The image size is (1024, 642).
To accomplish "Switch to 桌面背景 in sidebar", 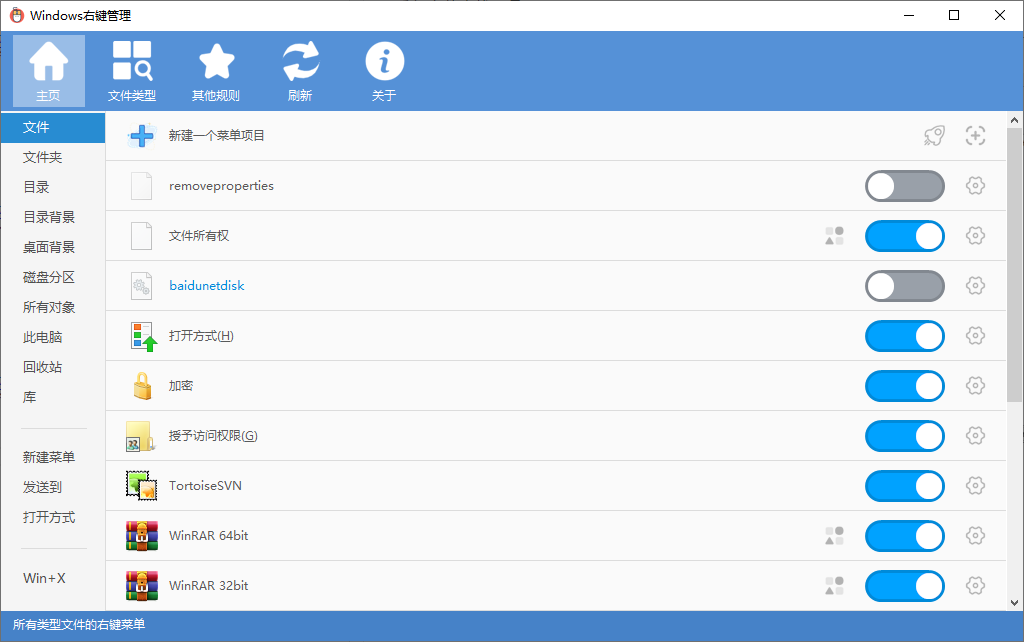I will point(49,247).
